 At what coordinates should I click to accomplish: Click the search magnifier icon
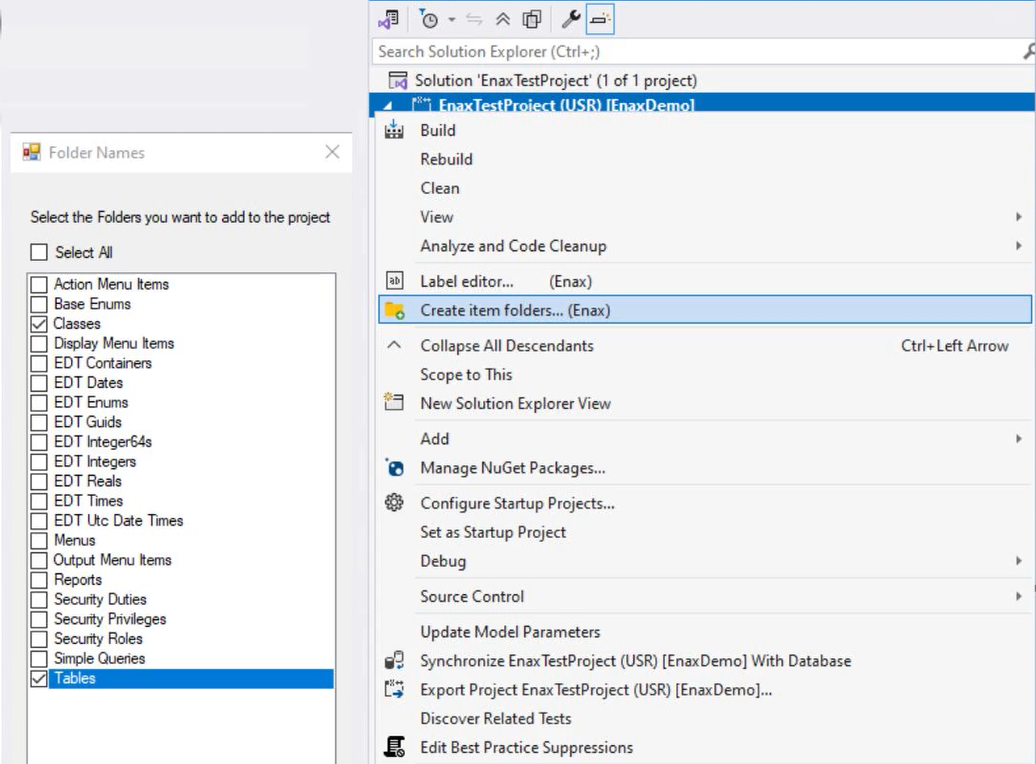pos(1029,51)
